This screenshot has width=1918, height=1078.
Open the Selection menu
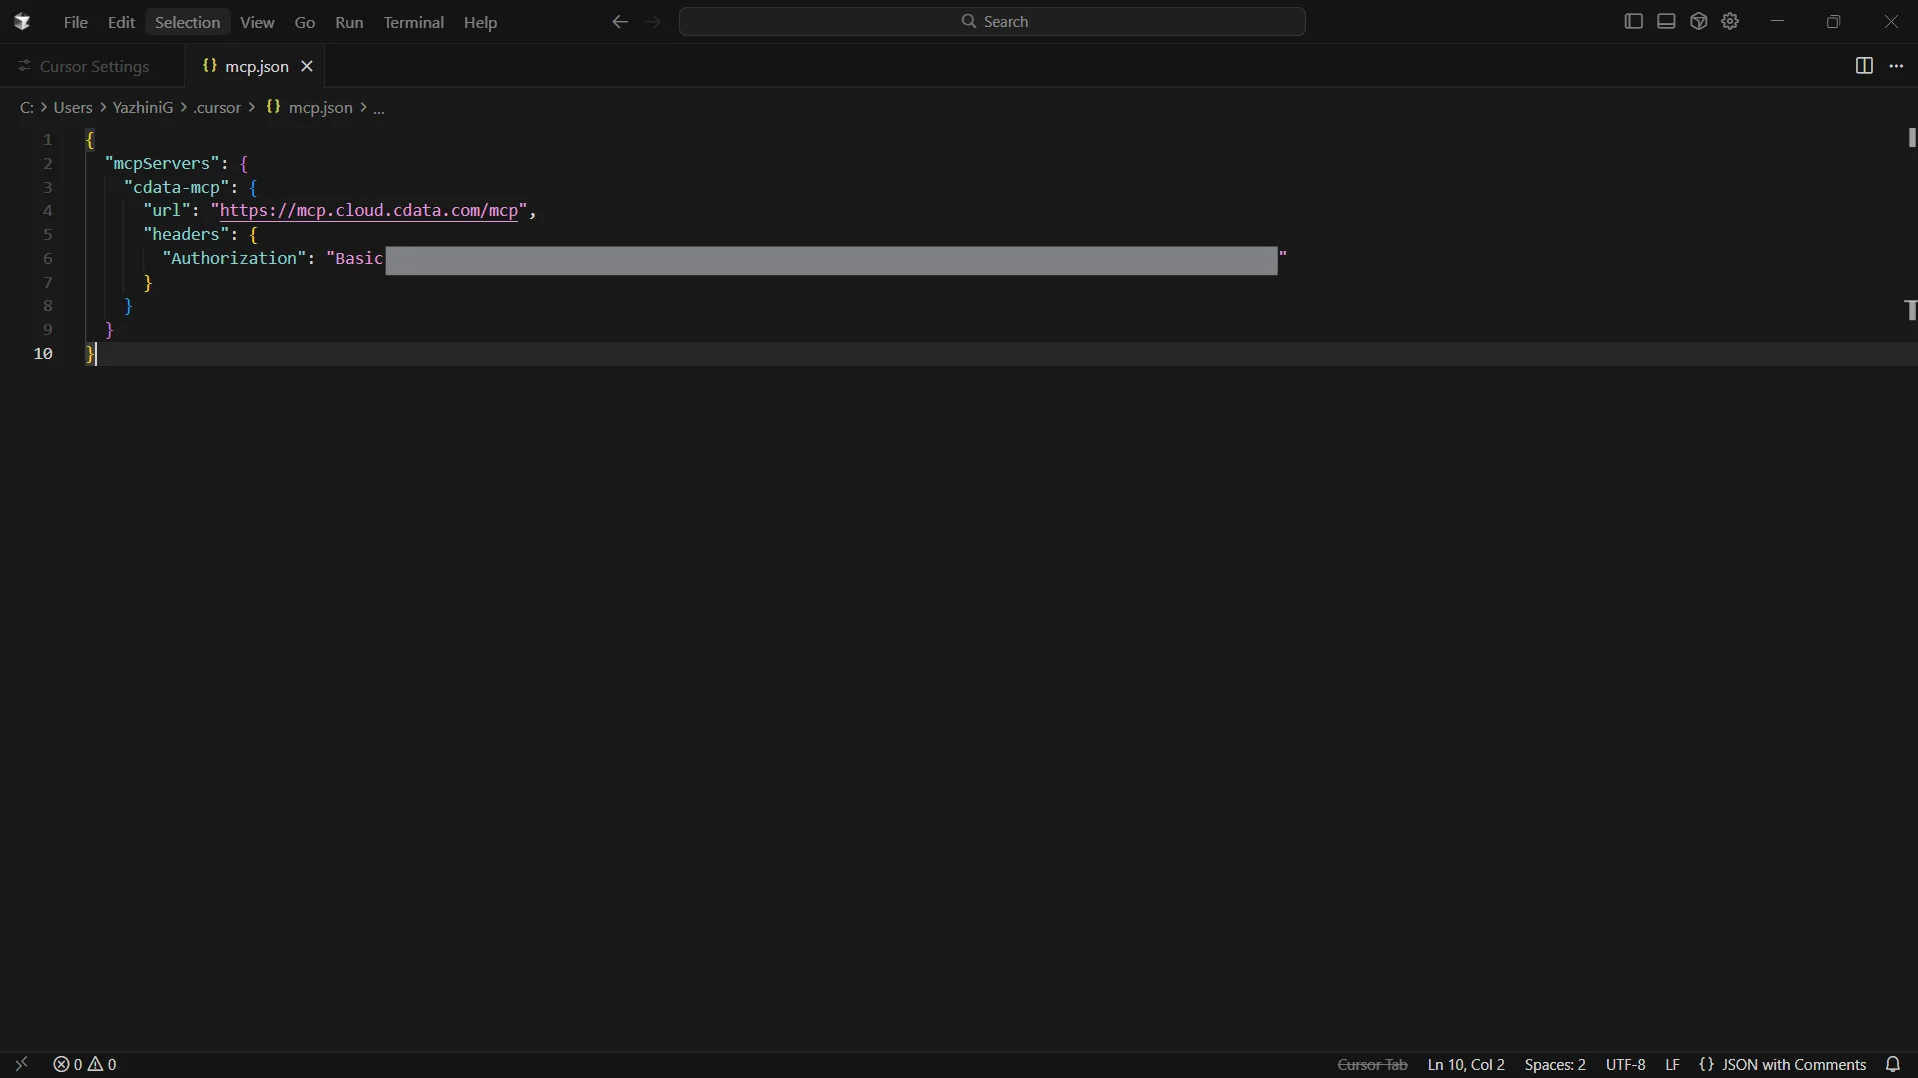point(188,23)
